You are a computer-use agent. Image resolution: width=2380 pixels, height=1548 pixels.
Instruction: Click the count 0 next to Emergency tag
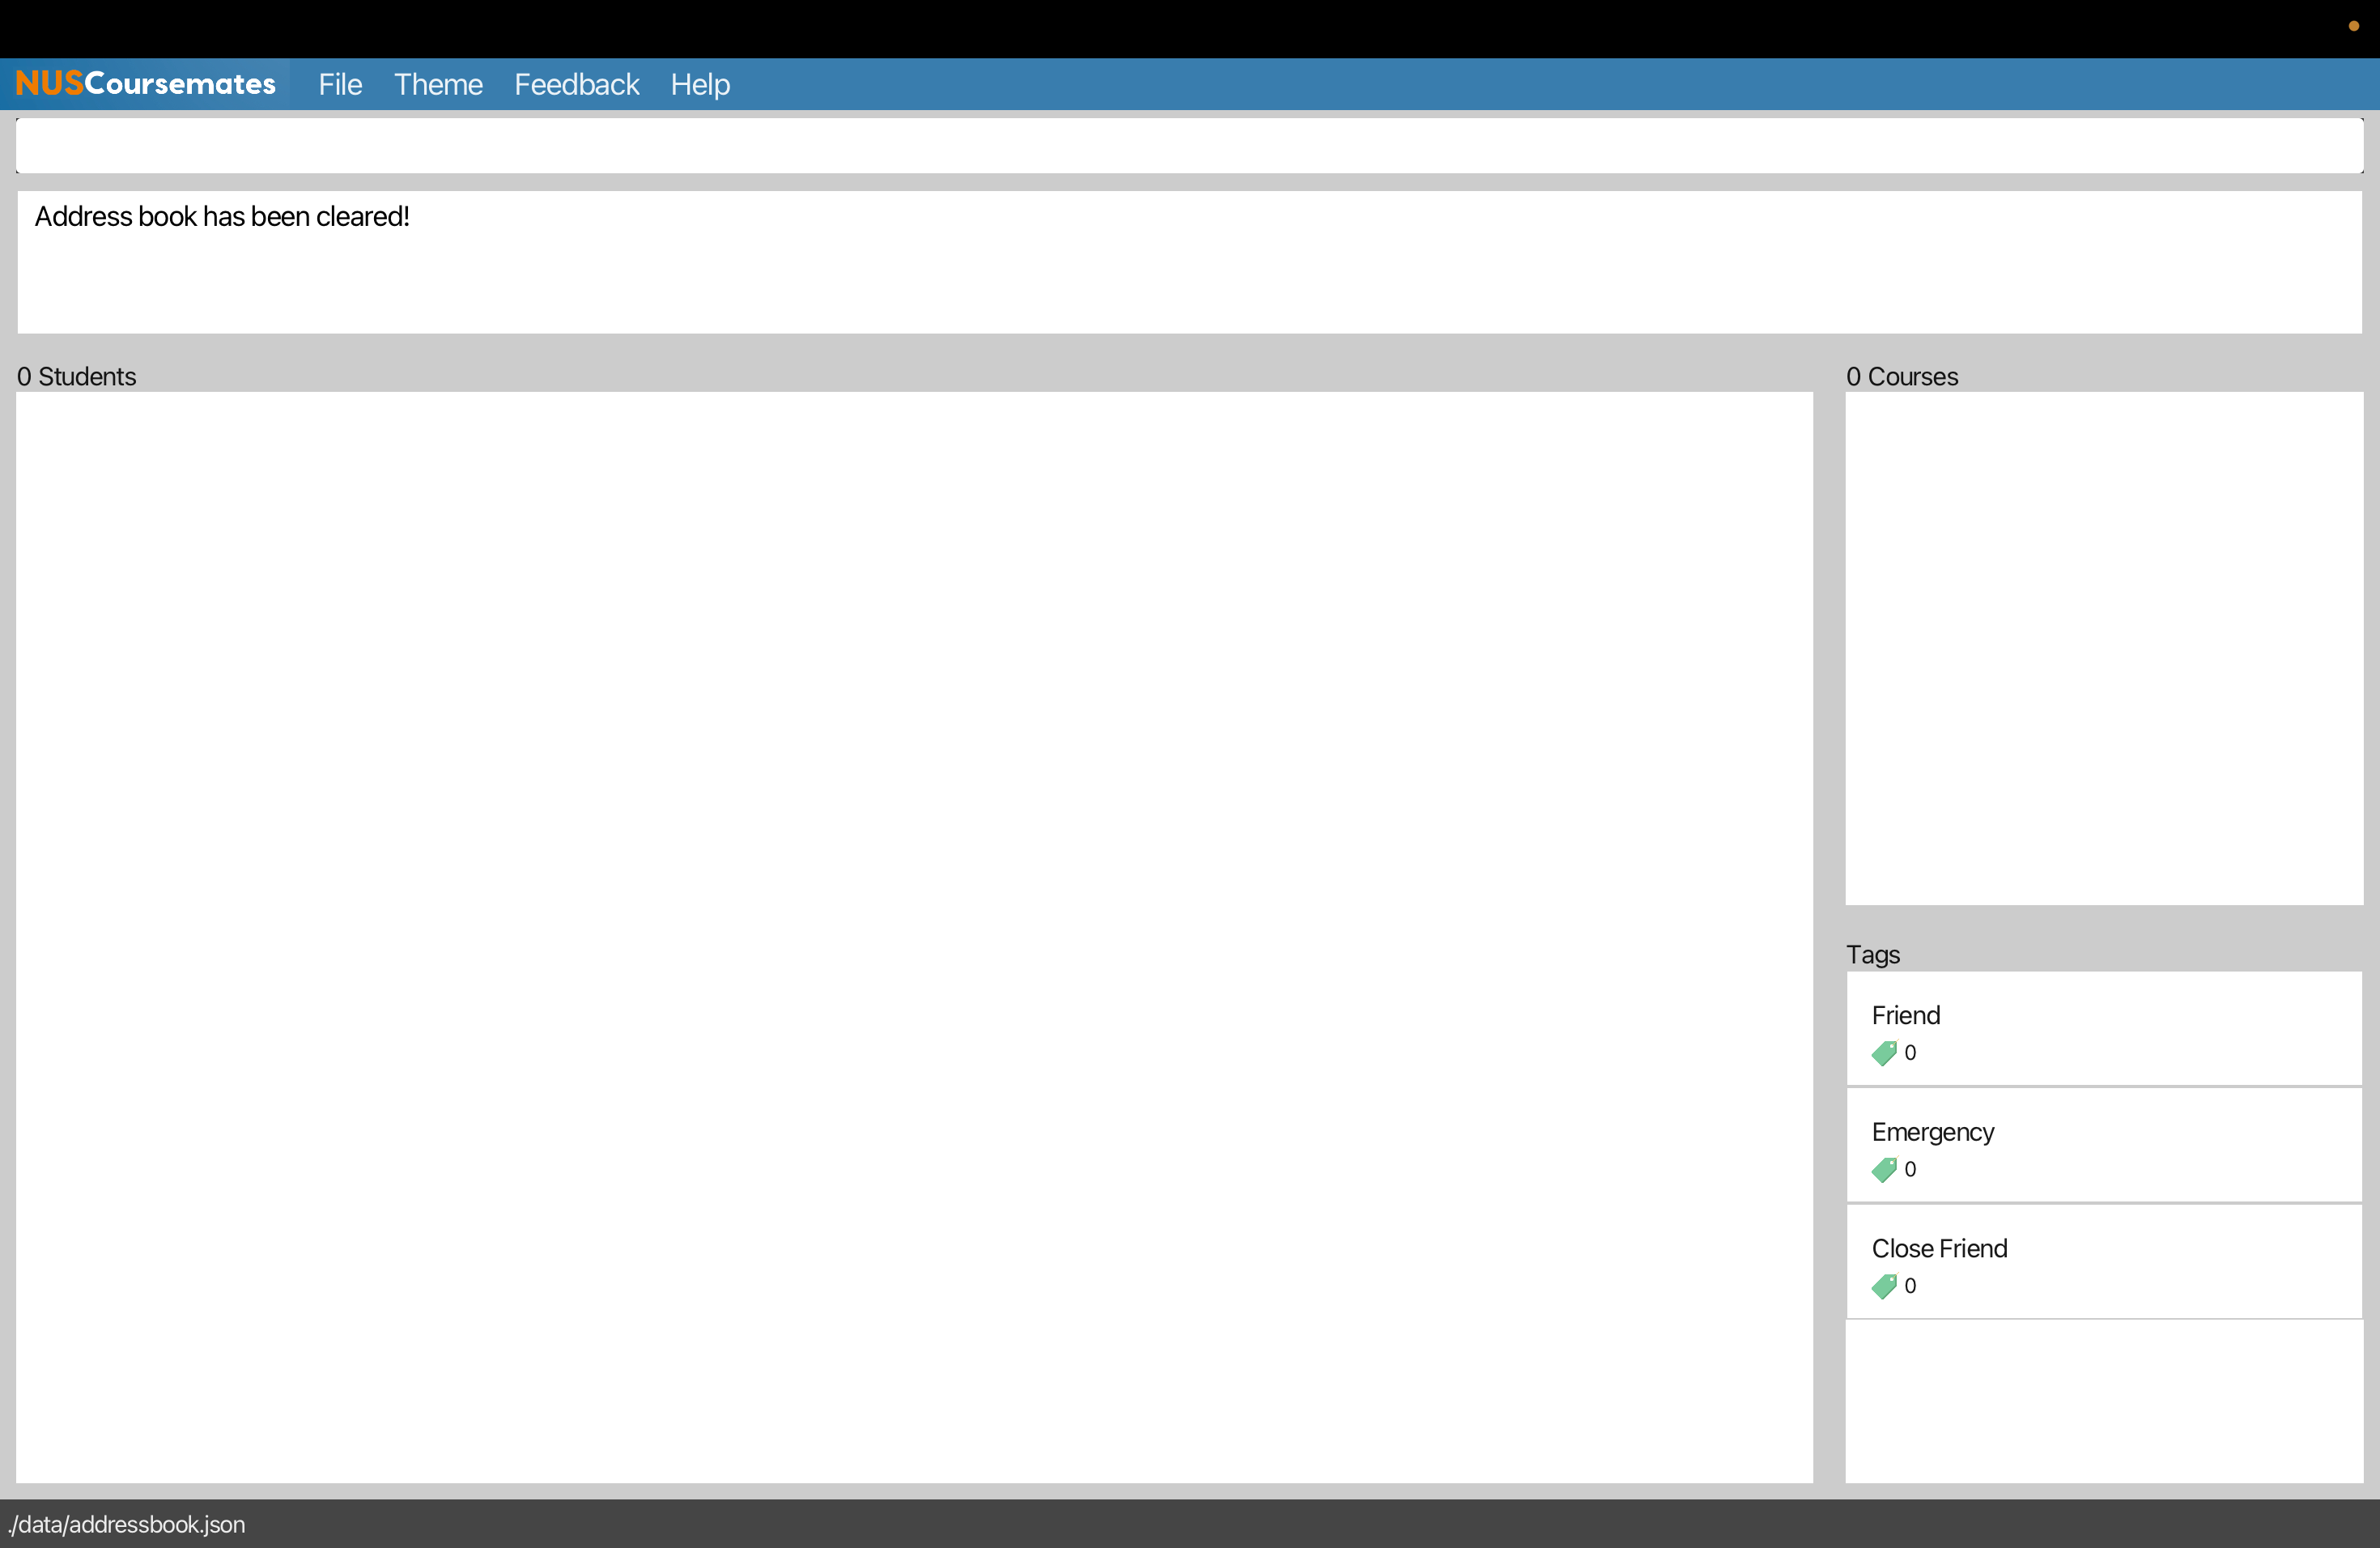click(1910, 1170)
